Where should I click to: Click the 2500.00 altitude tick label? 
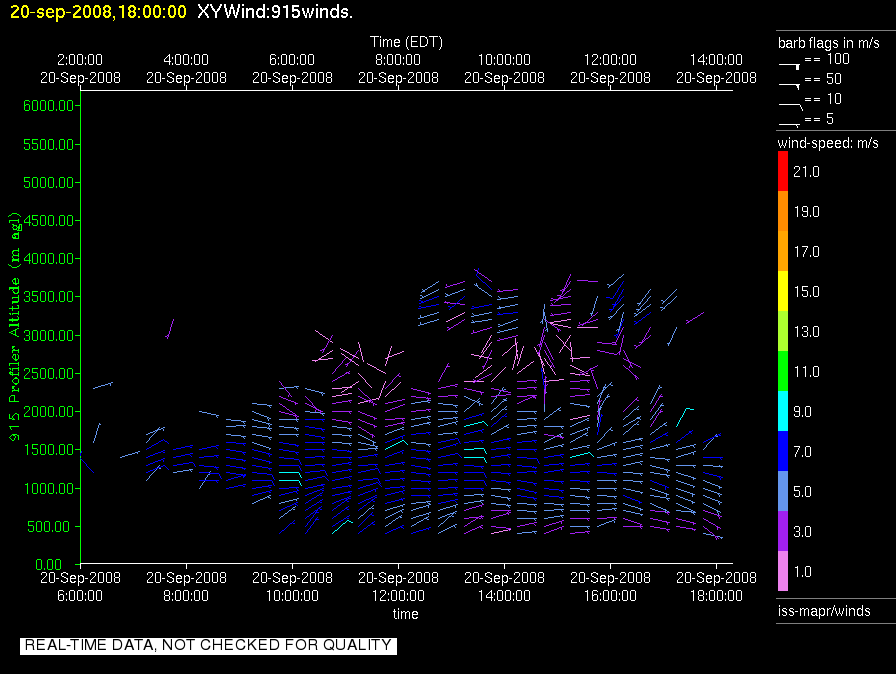[x=49, y=374]
